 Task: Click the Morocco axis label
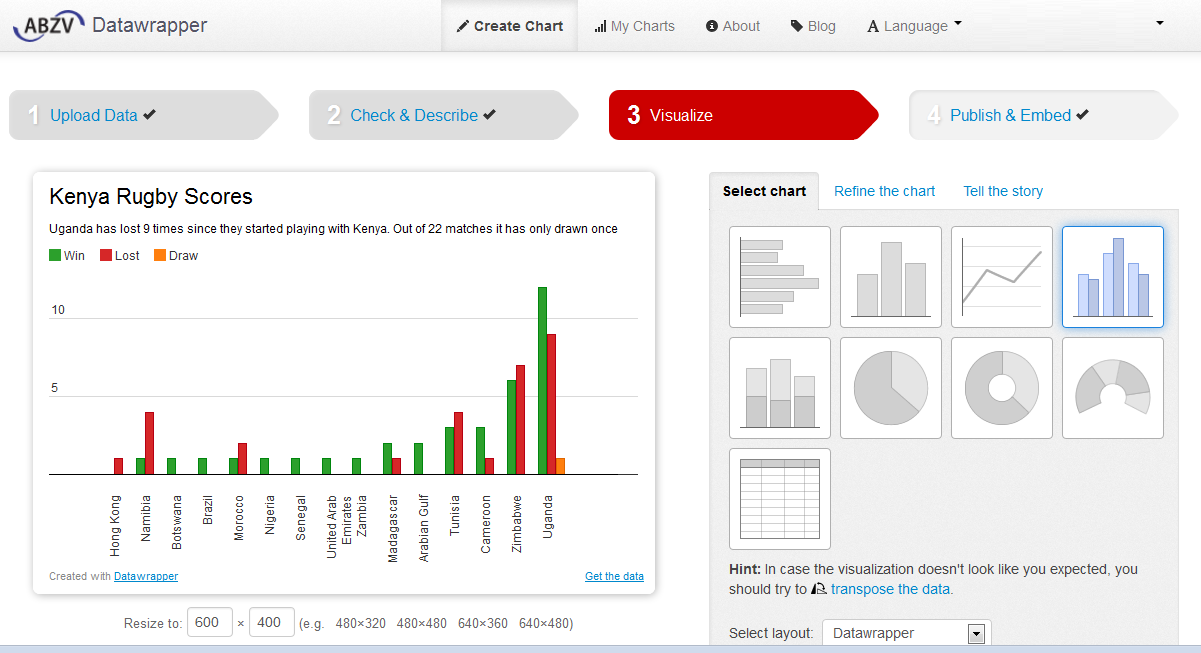(239, 518)
